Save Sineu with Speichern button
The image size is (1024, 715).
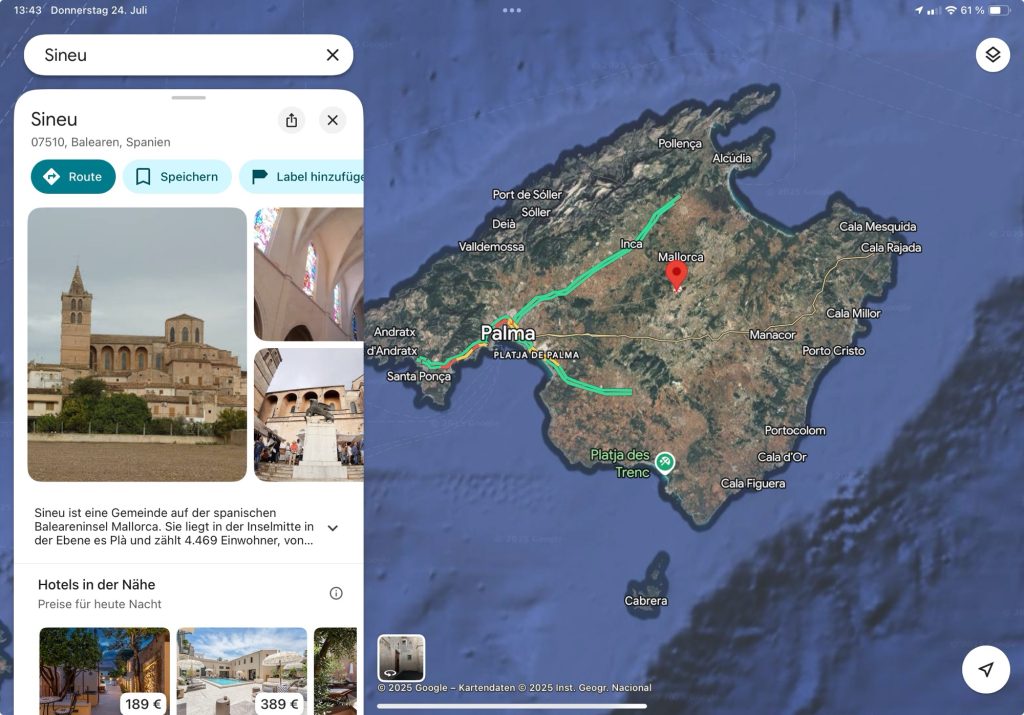177,177
